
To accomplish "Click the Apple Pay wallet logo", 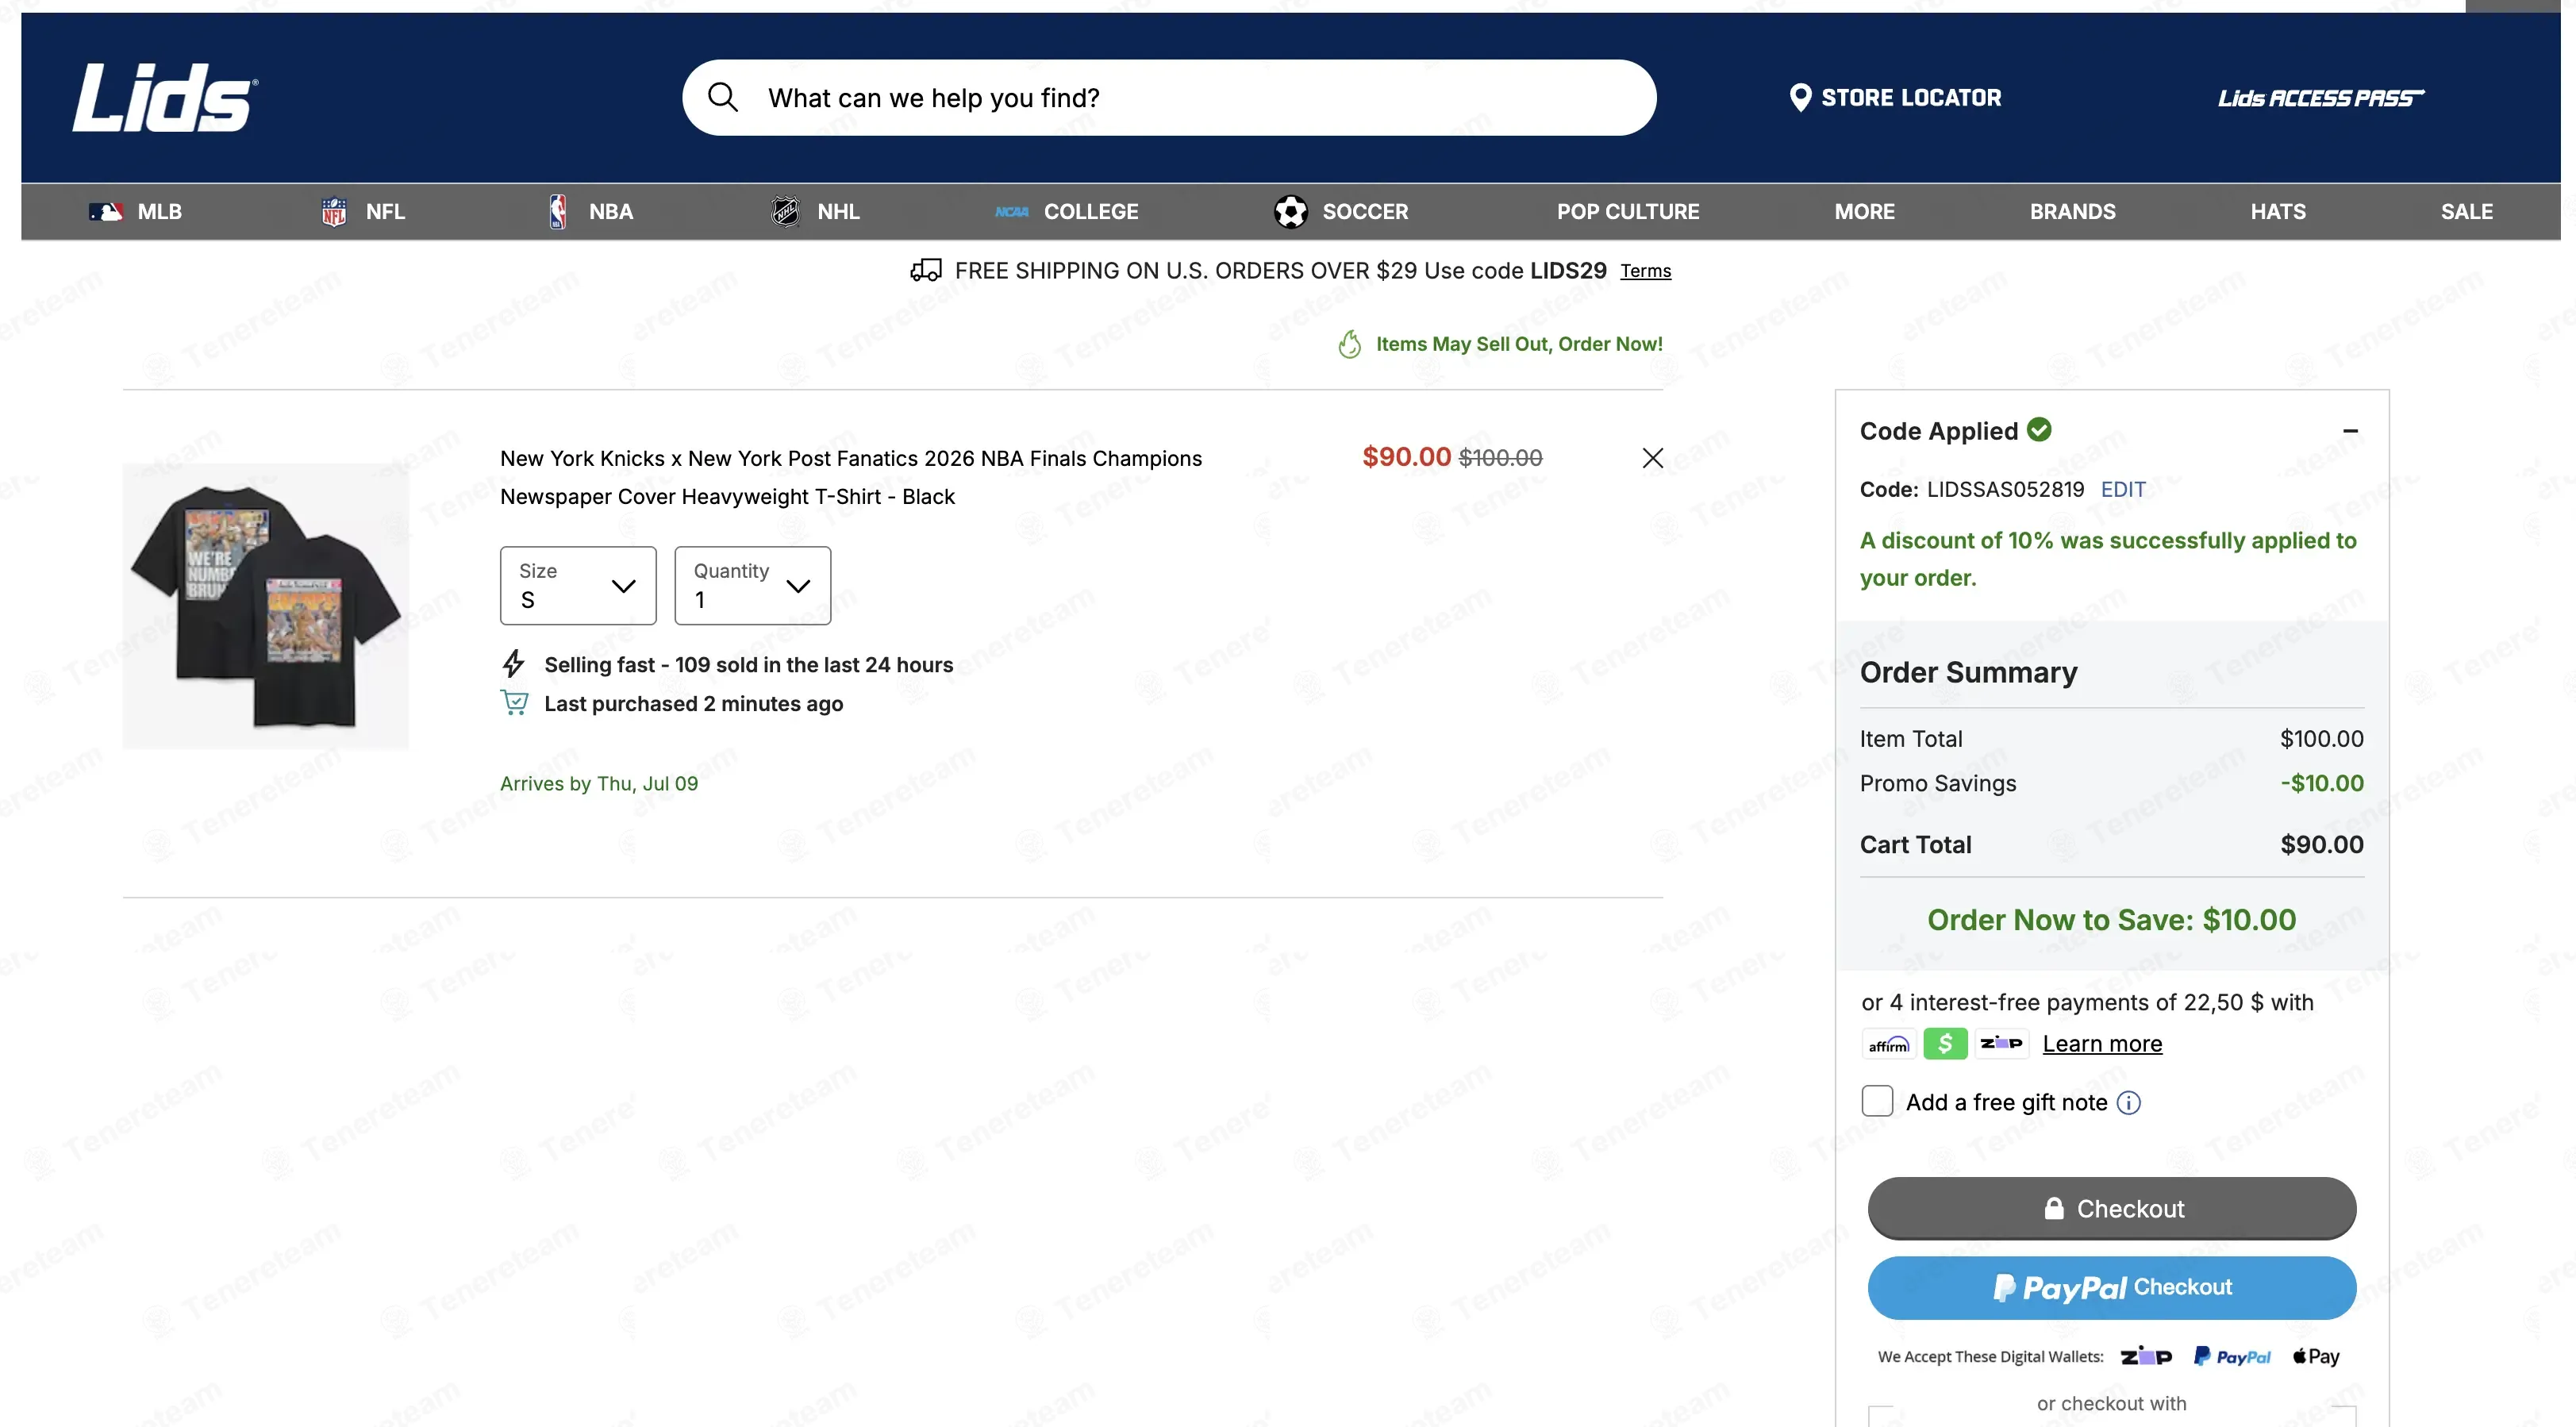I will click(x=2316, y=1356).
